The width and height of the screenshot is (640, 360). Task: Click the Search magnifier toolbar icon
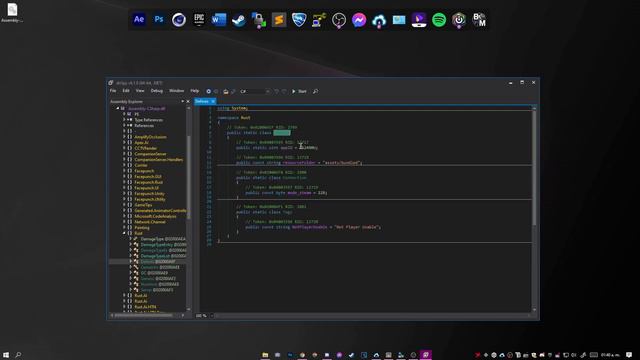point(316,91)
